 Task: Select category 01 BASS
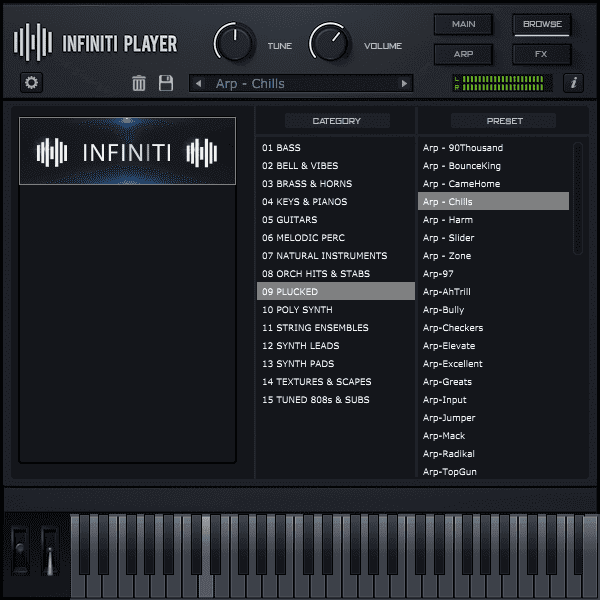point(336,148)
